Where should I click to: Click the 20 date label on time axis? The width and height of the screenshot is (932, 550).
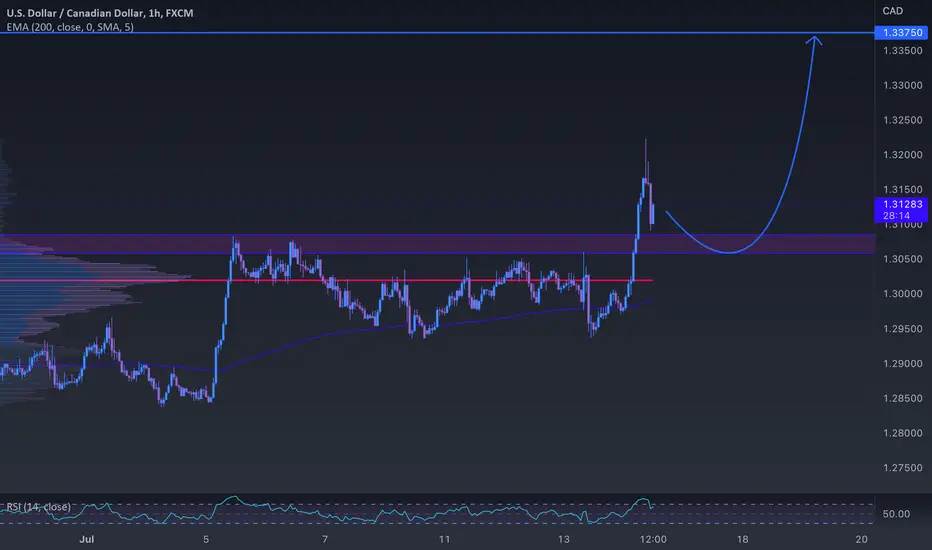point(861,539)
